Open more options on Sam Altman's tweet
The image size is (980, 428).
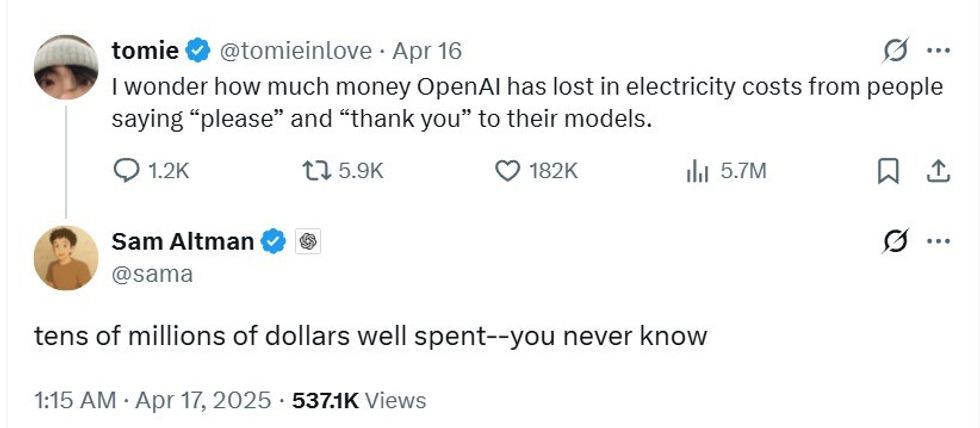click(938, 241)
